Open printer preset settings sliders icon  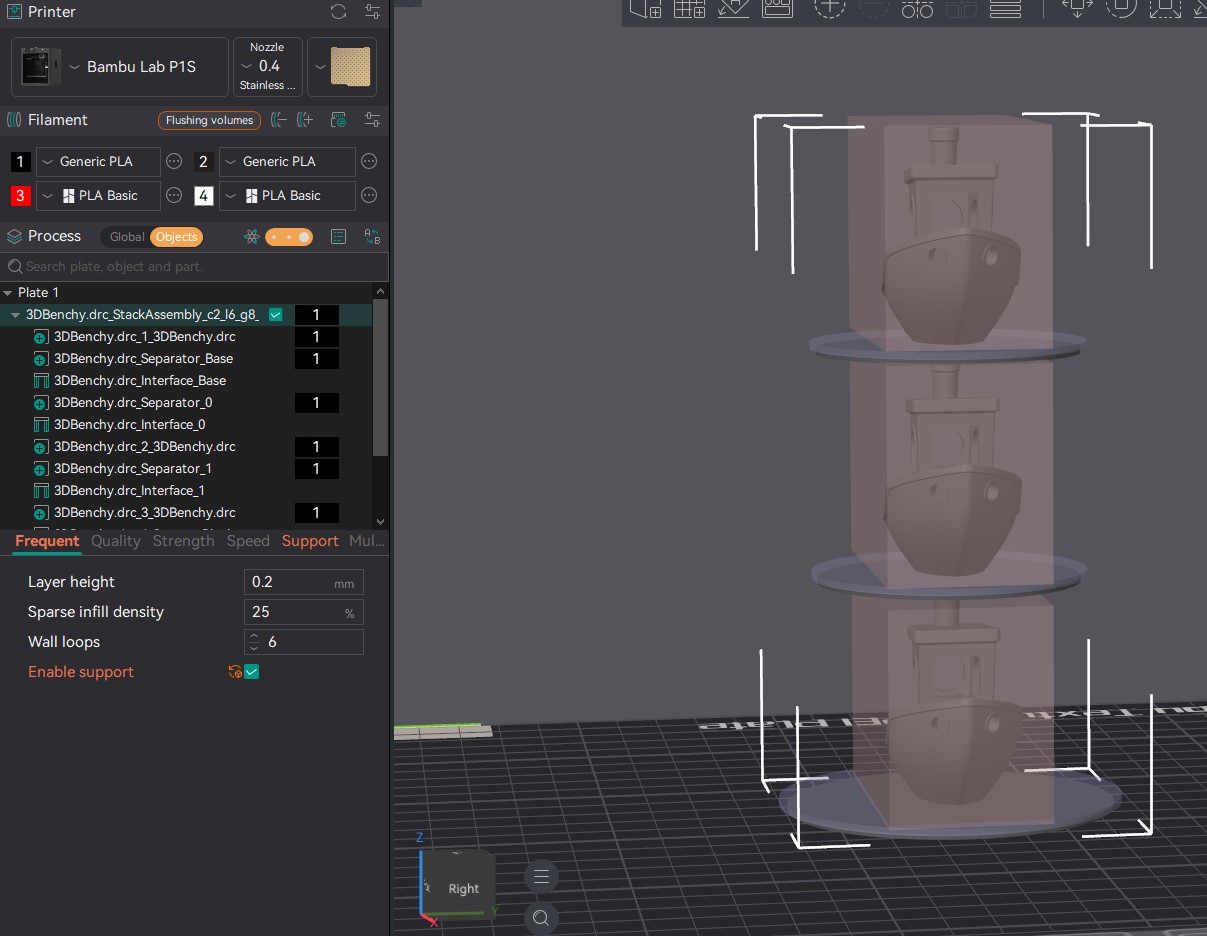point(372,12)
